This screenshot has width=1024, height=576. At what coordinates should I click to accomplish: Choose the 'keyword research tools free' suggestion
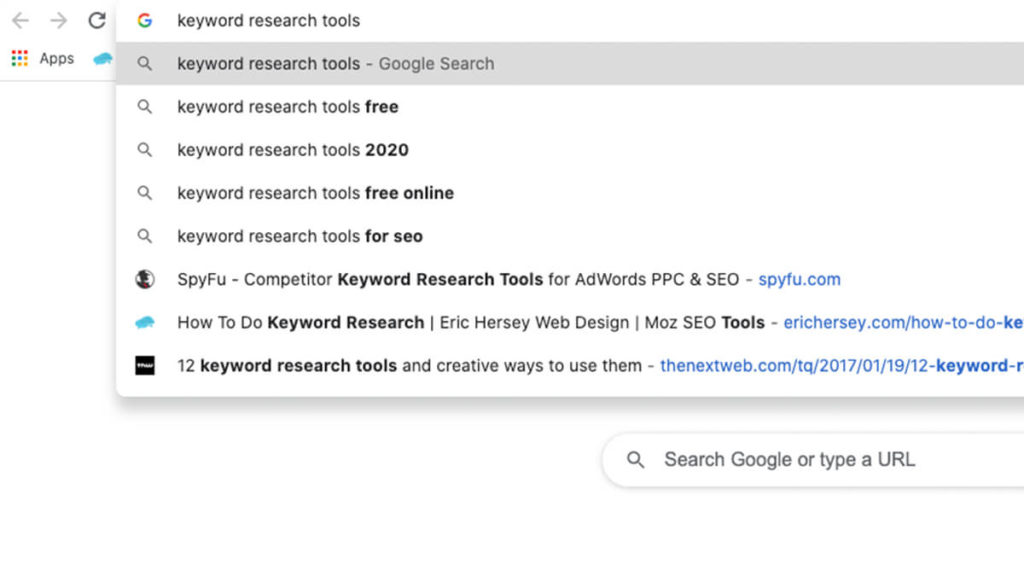pyautogui.click(x=287, y=107)
